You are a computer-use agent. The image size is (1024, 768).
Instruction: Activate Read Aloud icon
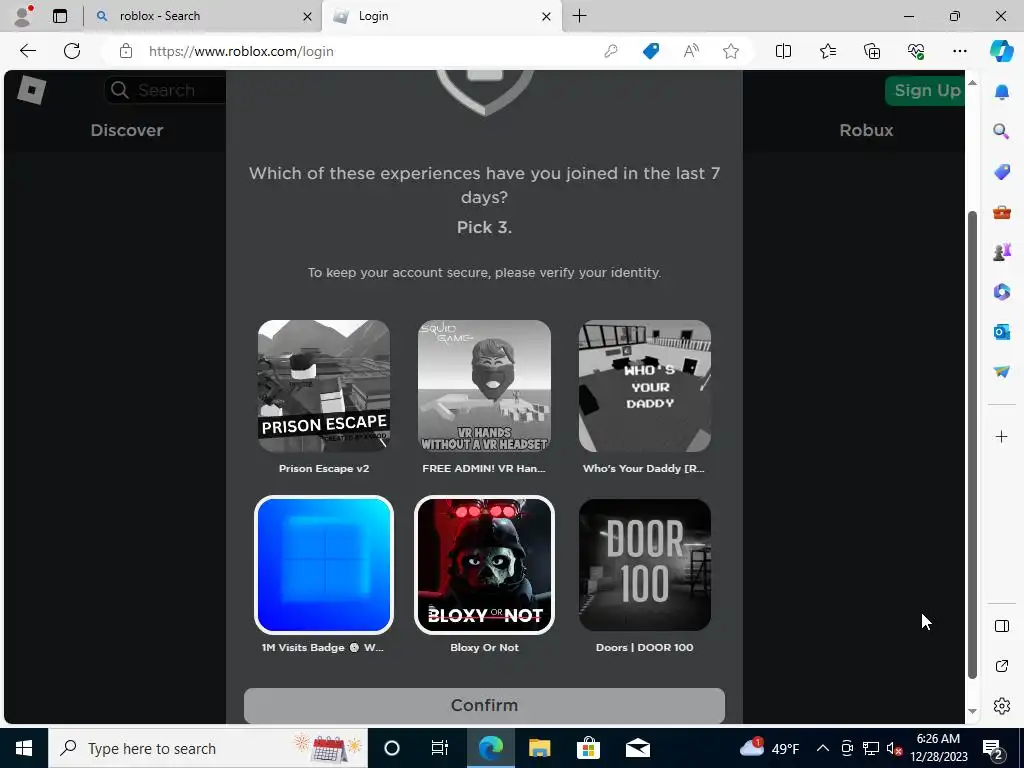[691, 51]
